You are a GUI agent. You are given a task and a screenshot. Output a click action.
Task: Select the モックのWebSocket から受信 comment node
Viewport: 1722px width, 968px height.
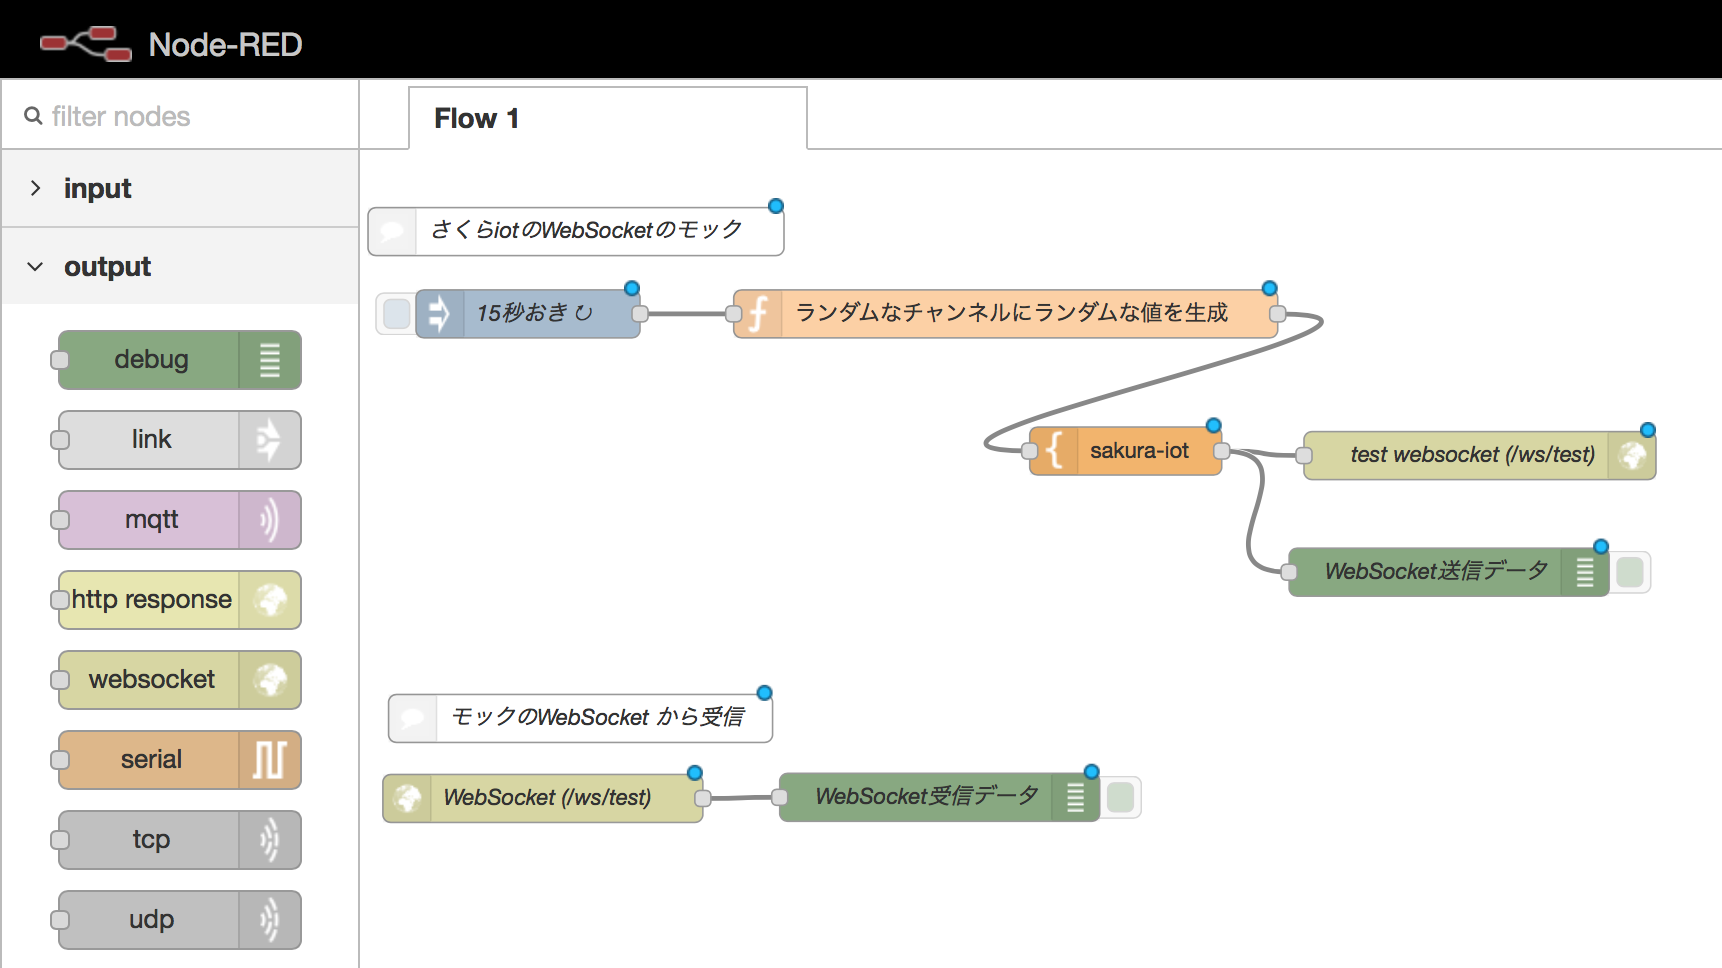point(581,718)
